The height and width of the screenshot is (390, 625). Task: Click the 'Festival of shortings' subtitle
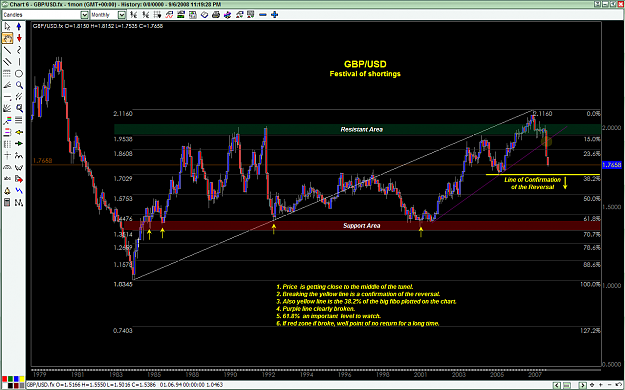point(365,74)
